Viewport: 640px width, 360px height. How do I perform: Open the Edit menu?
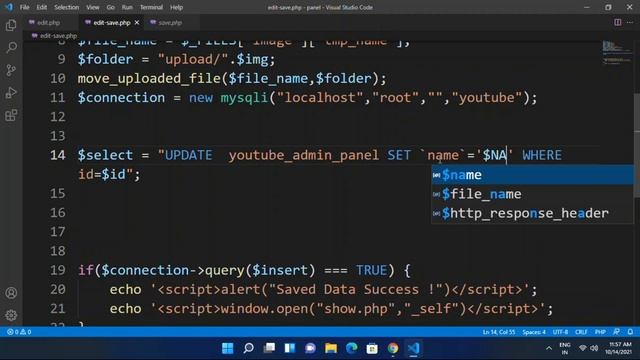[42, 7]
